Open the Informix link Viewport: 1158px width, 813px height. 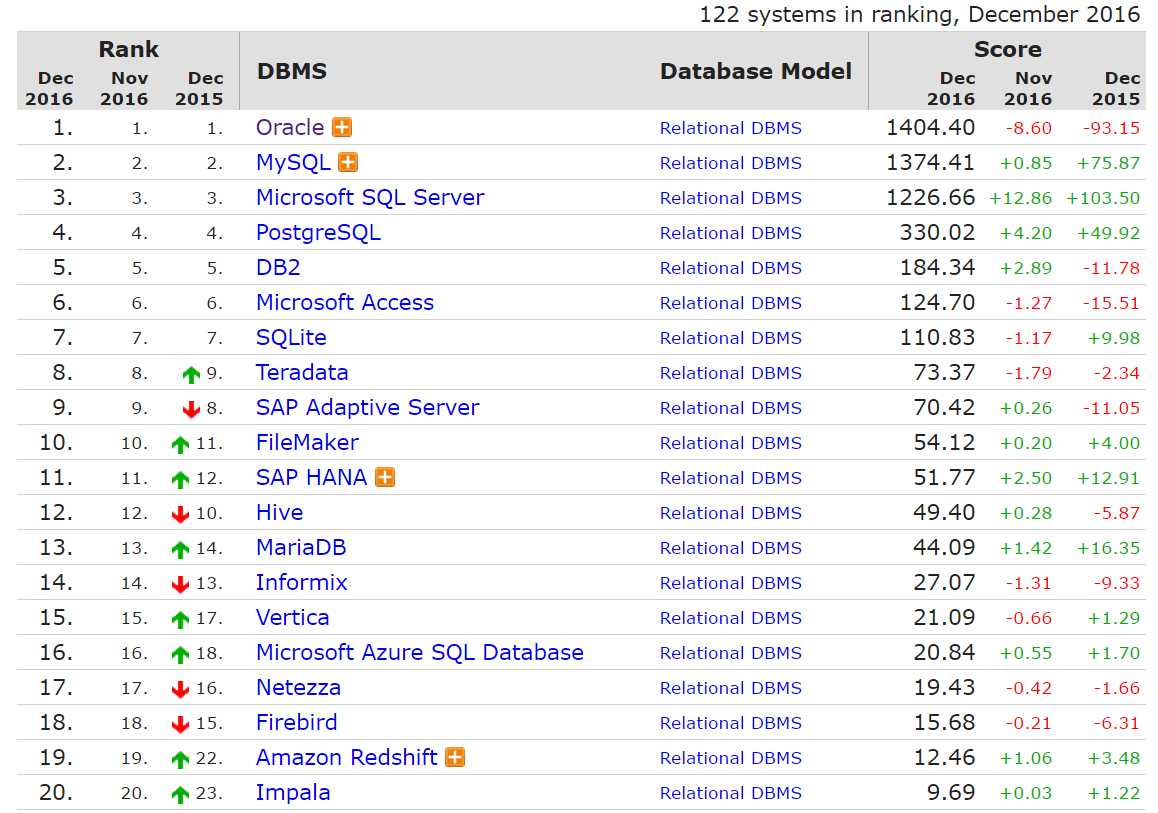301,583
